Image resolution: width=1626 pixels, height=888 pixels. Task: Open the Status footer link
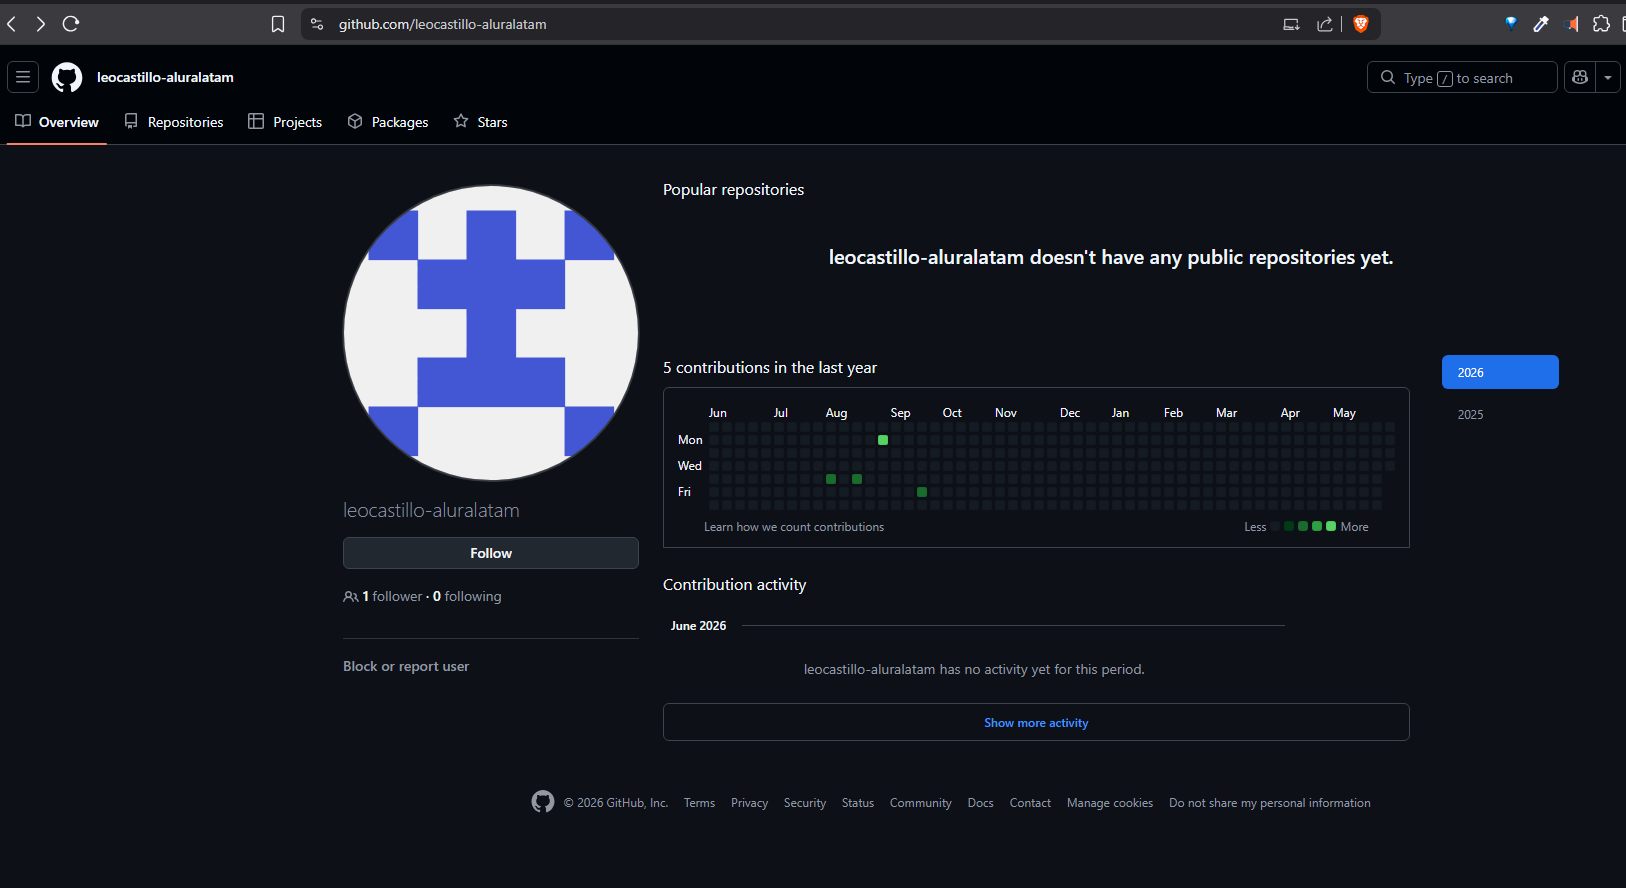pyautogui.click(x=858, y=803)
